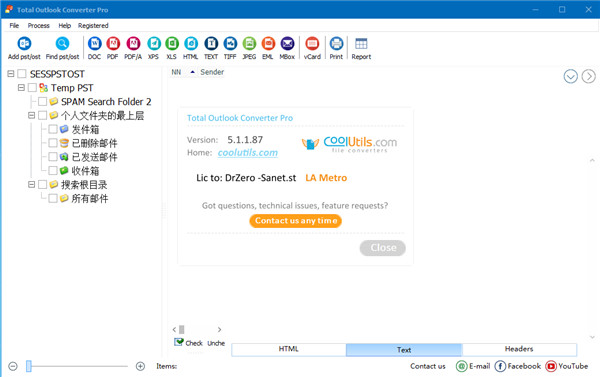The height and width of the screenshot is (377, 600).
Task: Click the circled down-arrow icon
Action: [571, 77]
